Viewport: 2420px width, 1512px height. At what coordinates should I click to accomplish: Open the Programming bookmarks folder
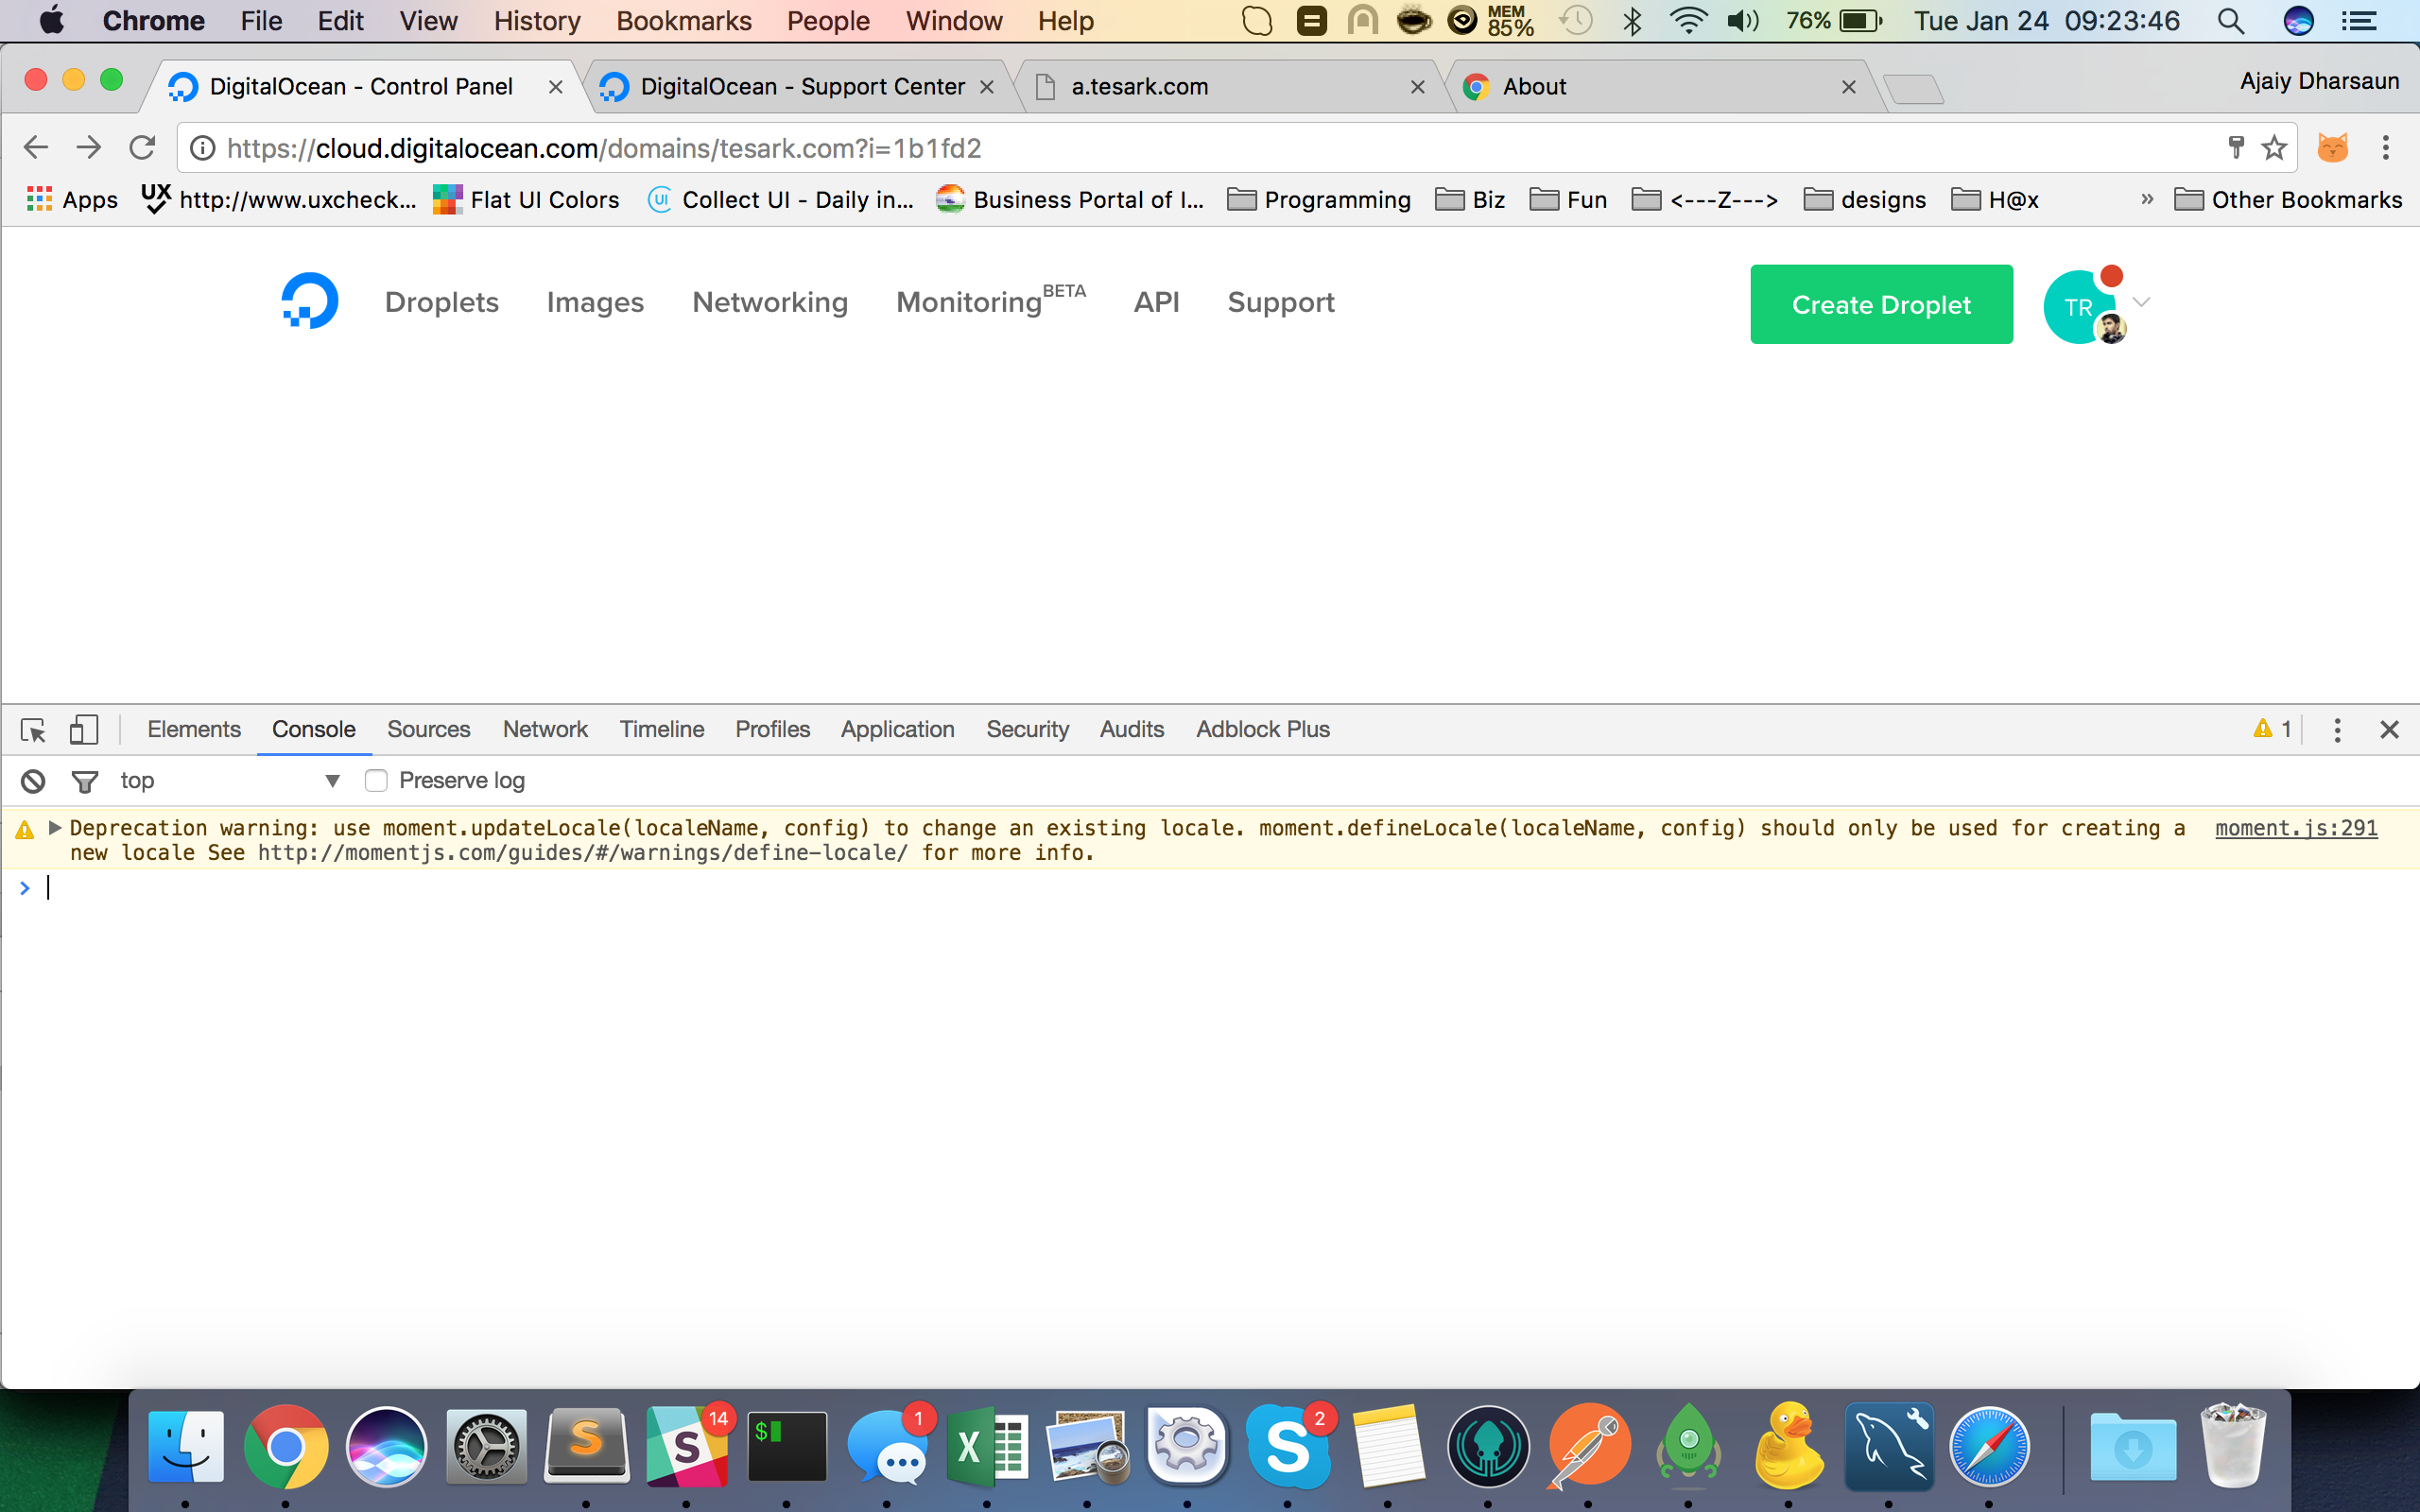1319,200
